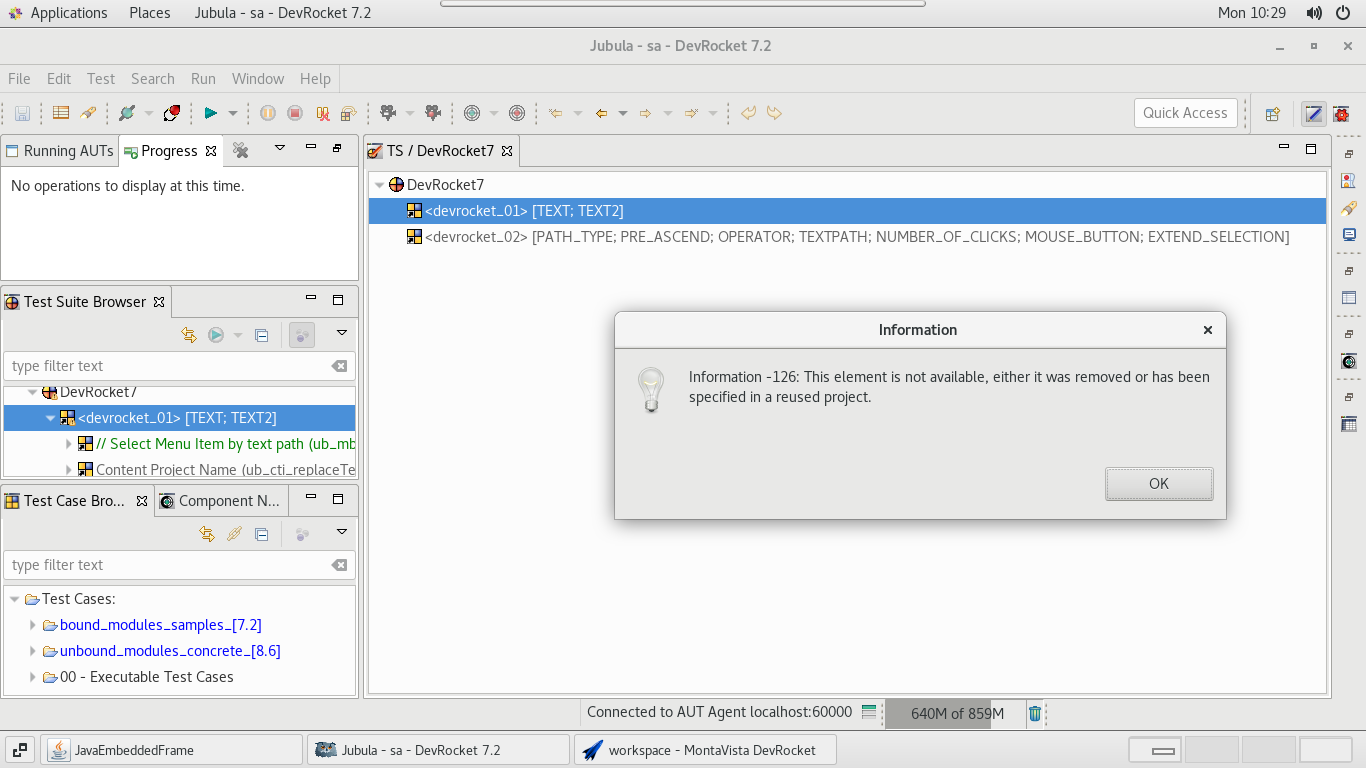Expand Select Menu Item by text path node

(69, 444)
